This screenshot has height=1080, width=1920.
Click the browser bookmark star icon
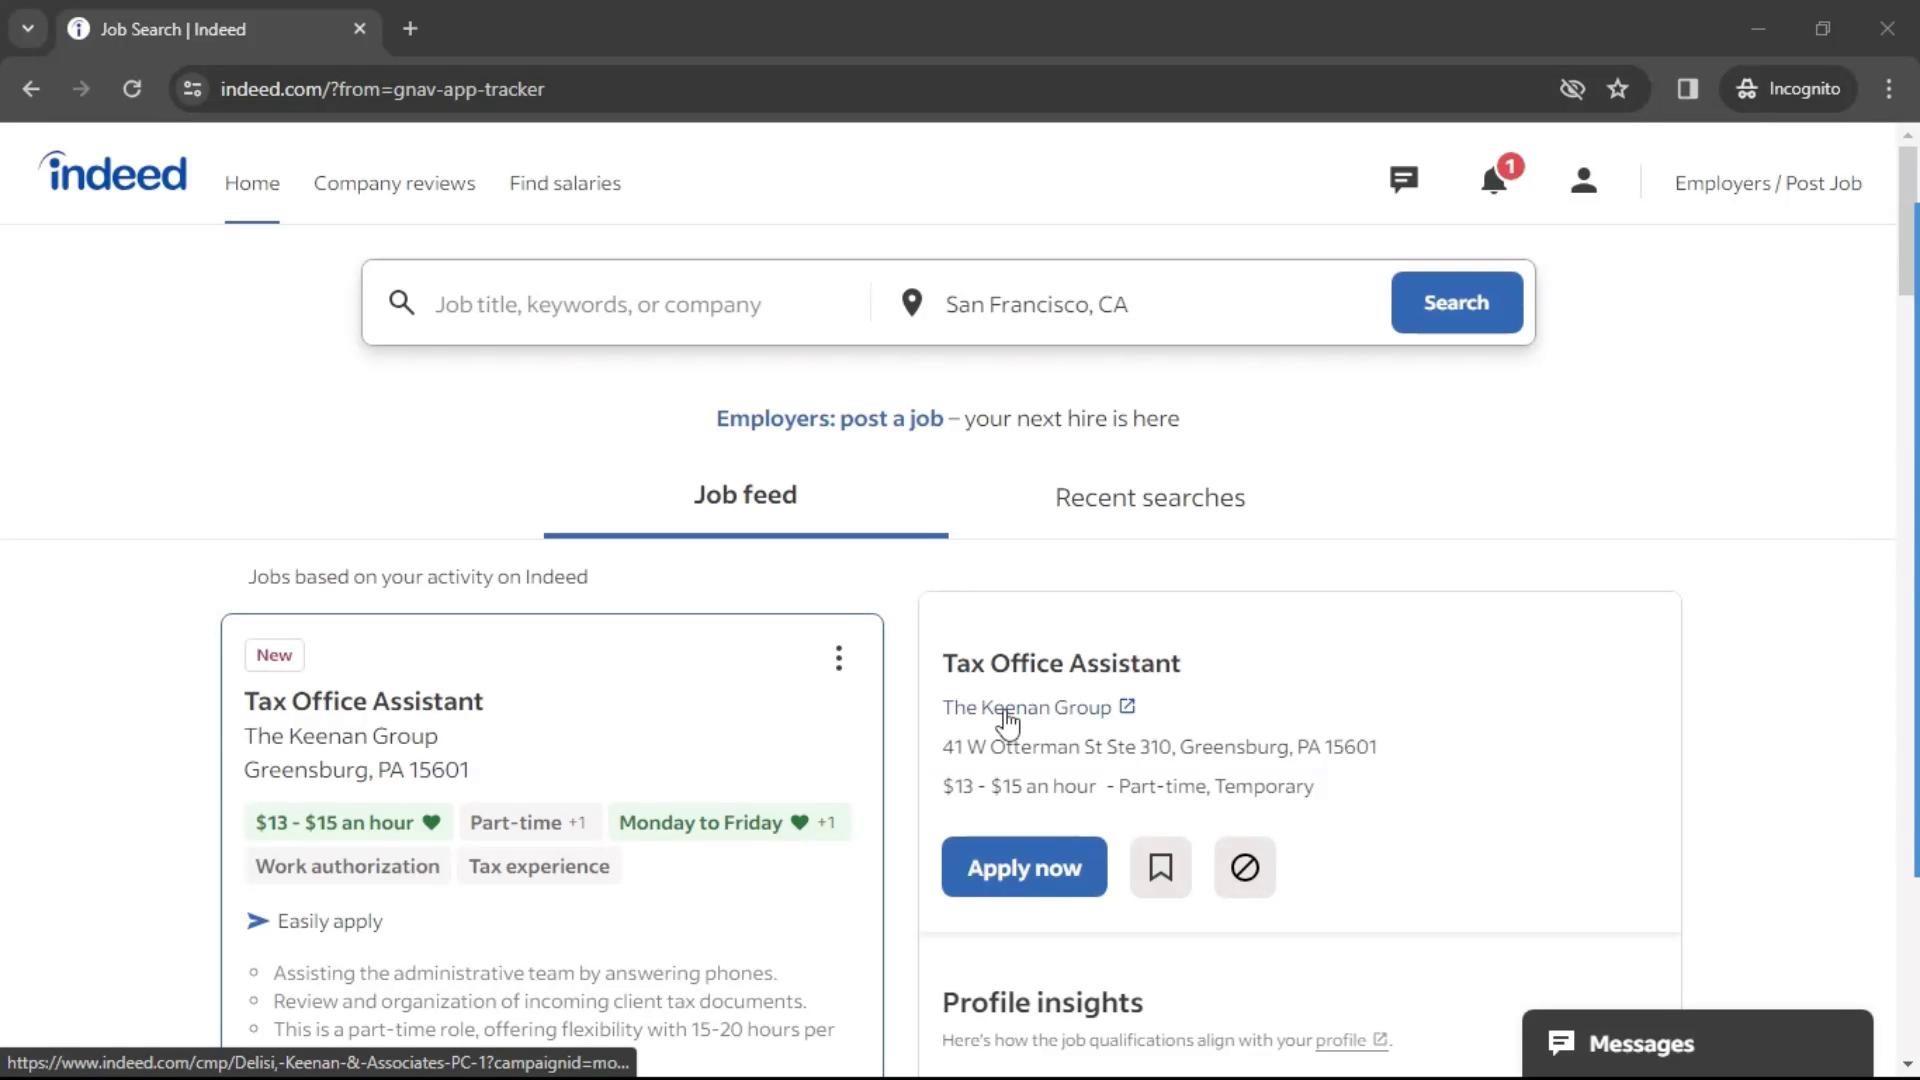tap(1618, 88)
